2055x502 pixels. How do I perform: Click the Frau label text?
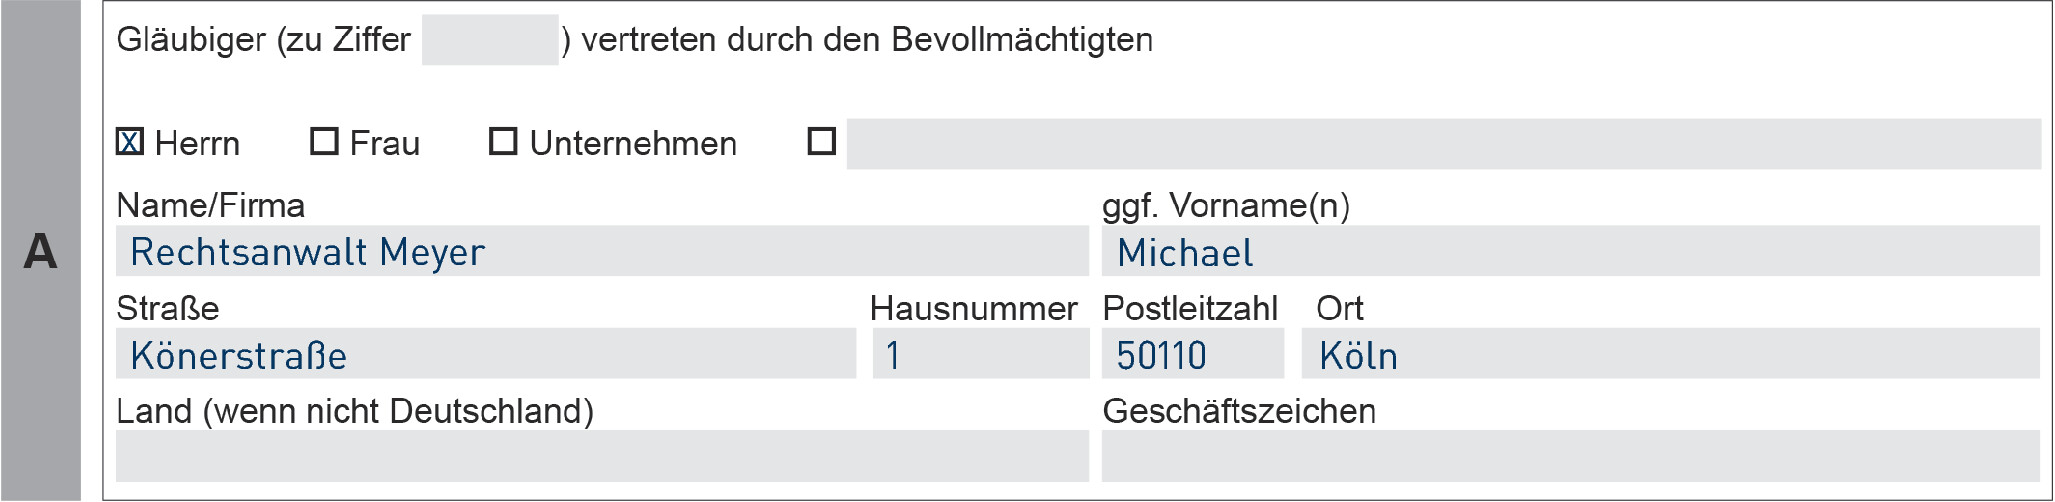pos(385,144)
